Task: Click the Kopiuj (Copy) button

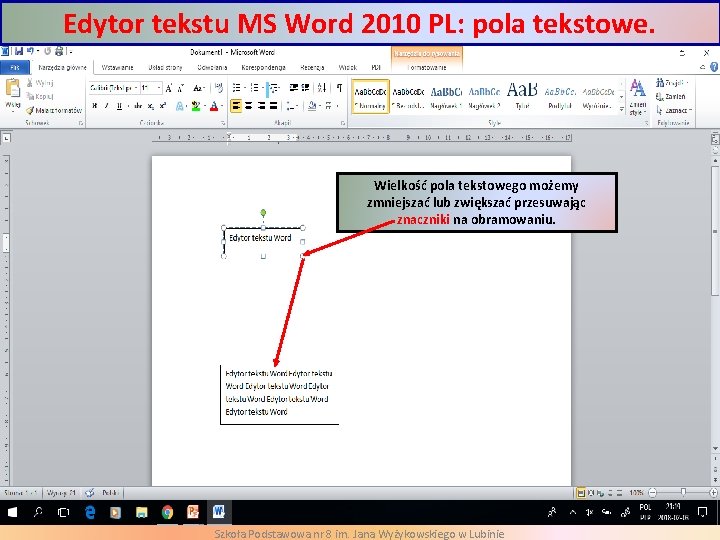Action: (40, 96)
